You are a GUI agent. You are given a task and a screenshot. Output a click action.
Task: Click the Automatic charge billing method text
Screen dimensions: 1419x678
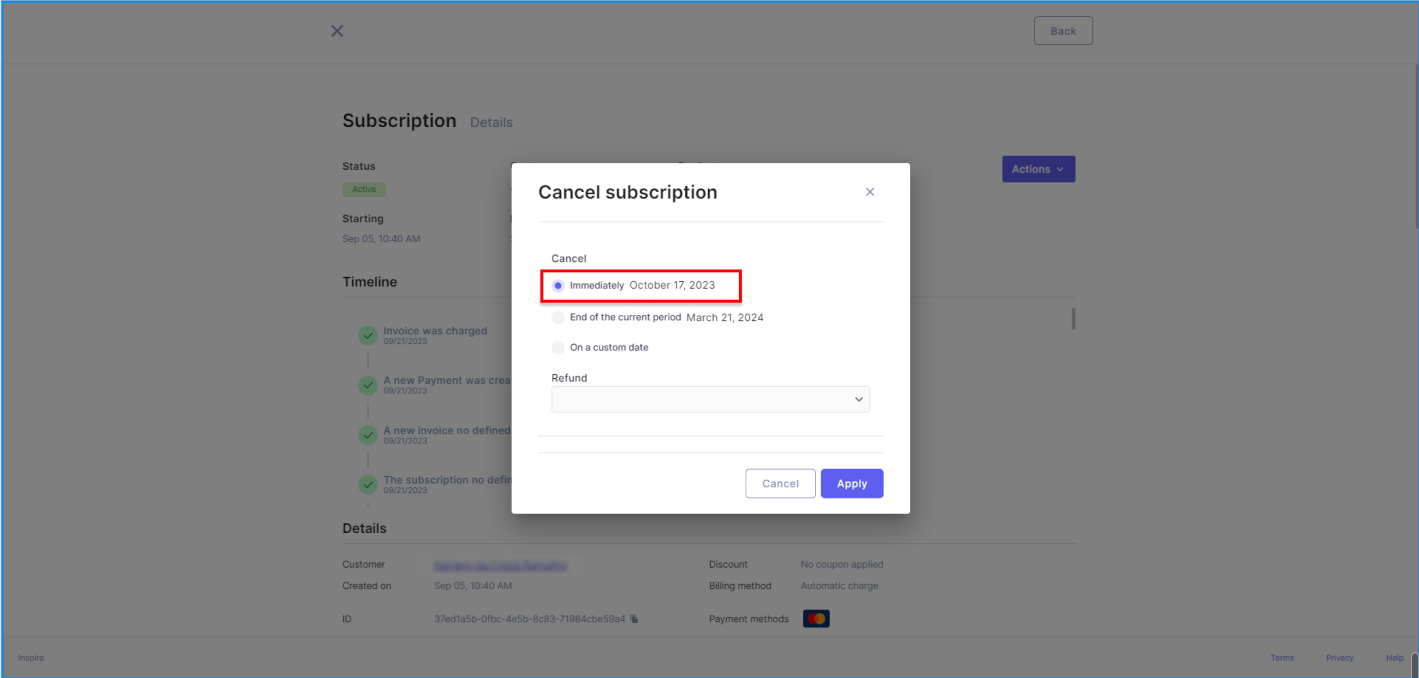click(840, 586)
